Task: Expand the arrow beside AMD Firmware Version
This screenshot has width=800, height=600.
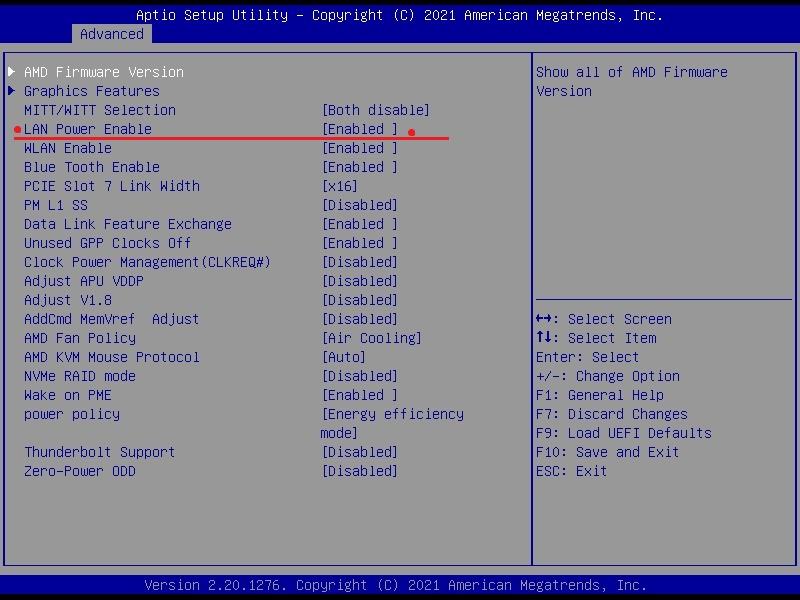Action: point(12,72)
